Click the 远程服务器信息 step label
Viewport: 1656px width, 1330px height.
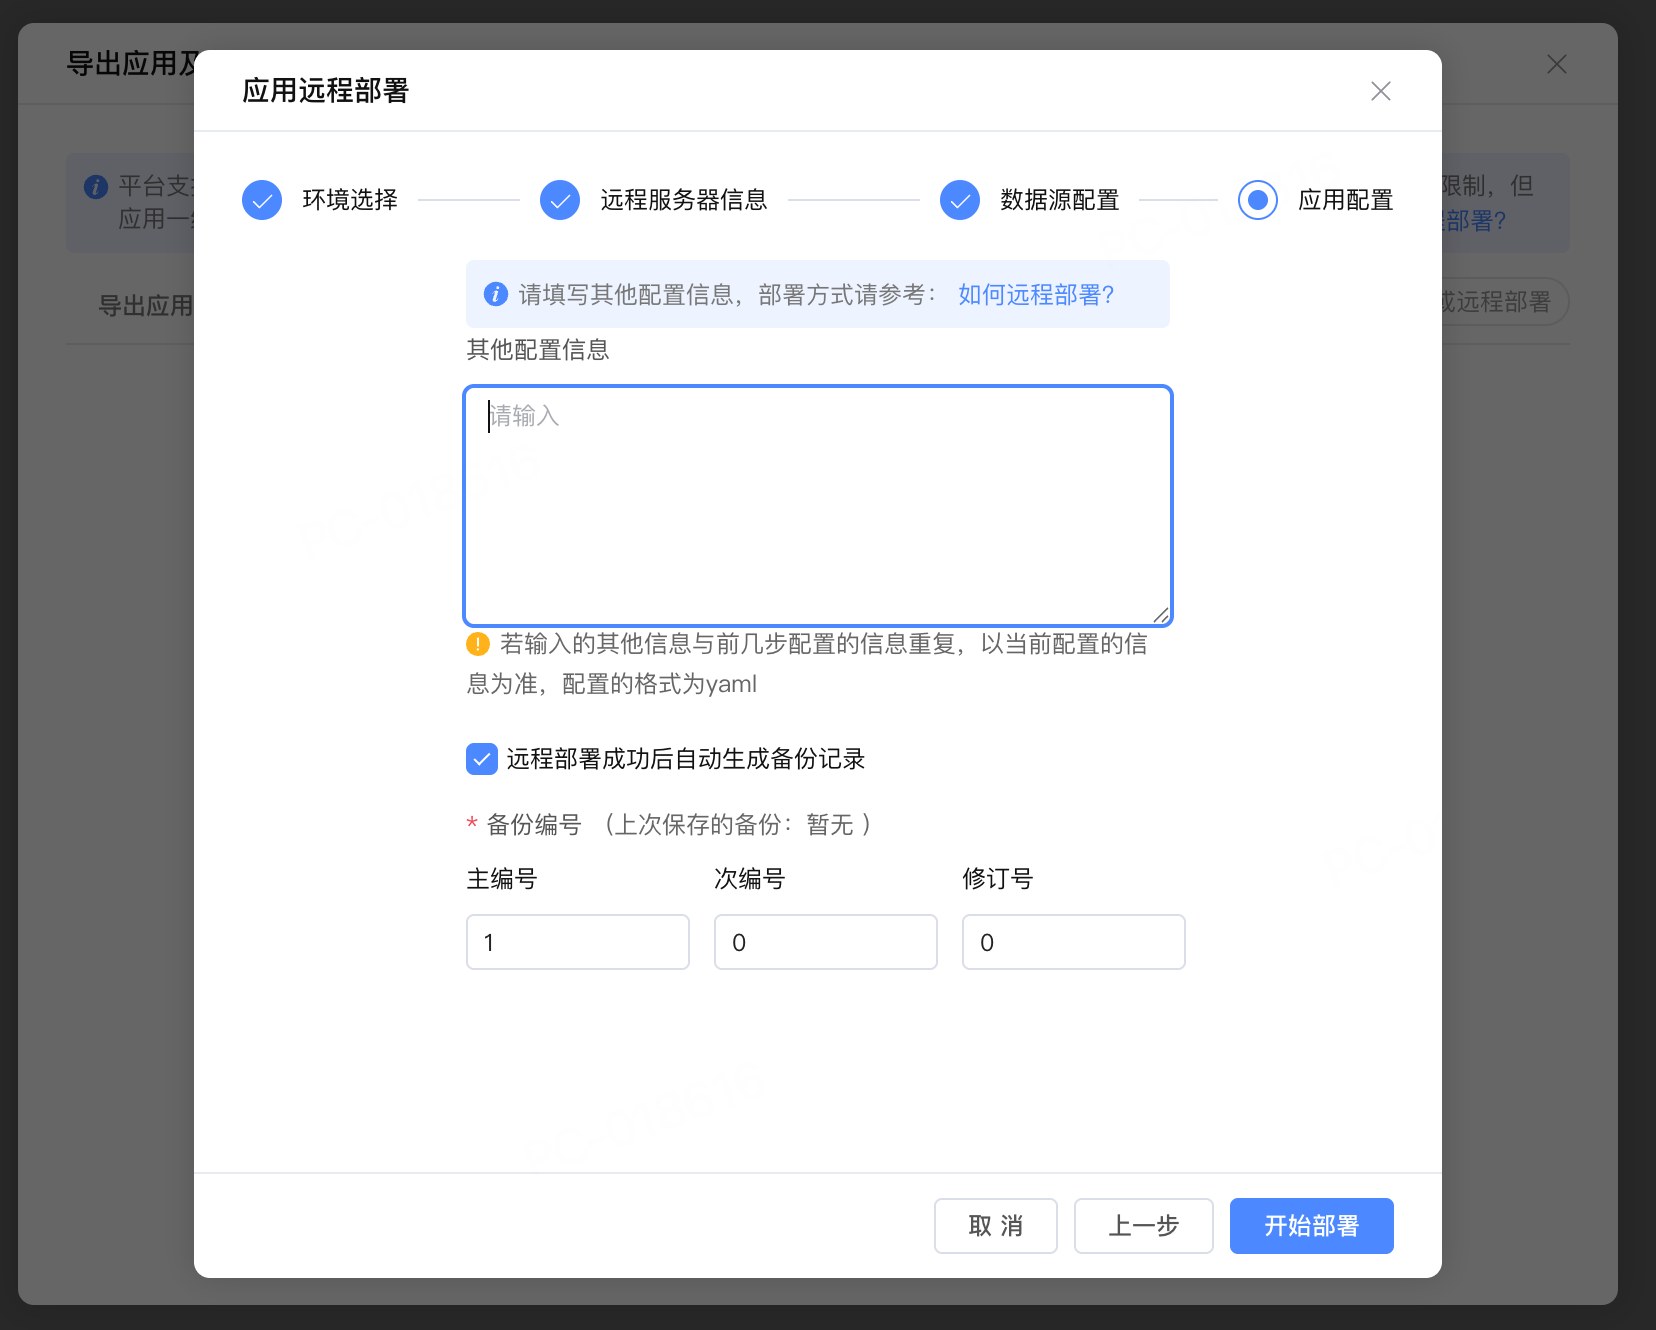[x=684, y=200]
